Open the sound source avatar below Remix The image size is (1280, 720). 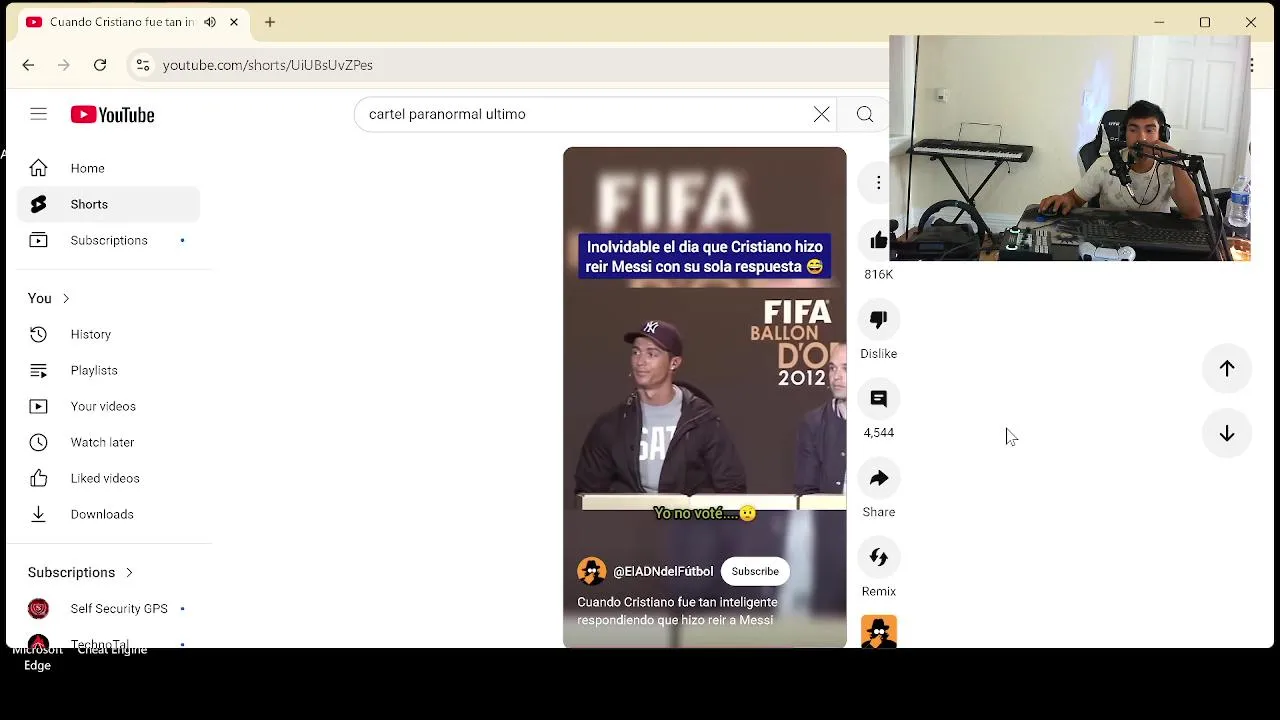878,632
